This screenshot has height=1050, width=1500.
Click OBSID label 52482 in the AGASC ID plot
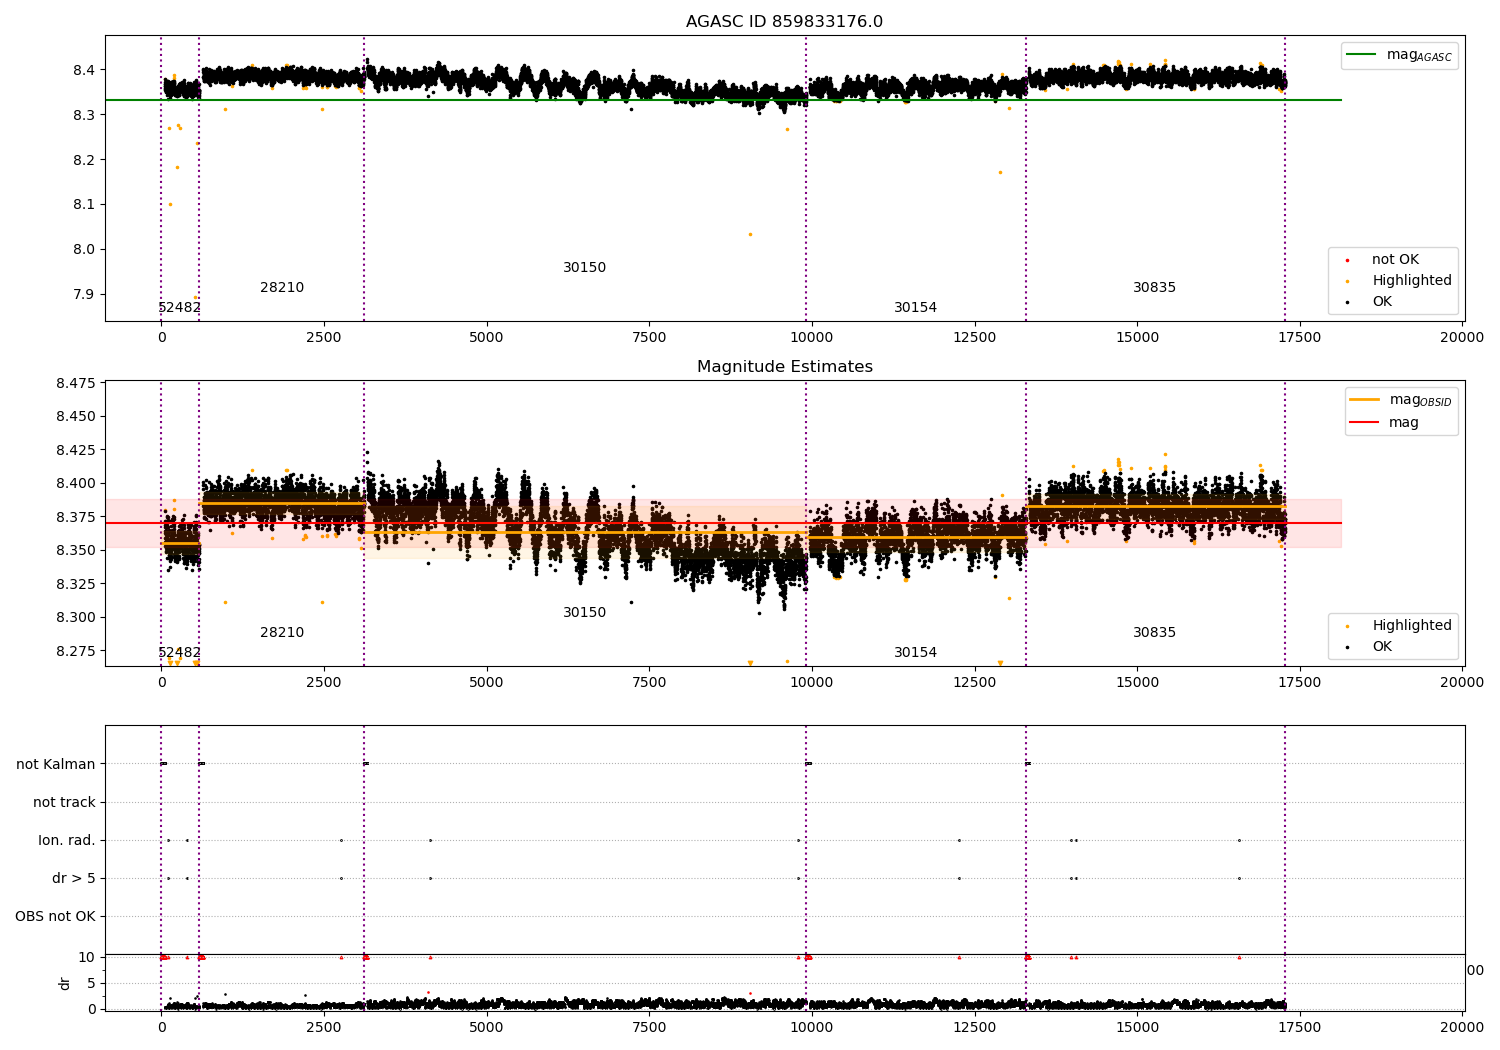coord(180,308)
